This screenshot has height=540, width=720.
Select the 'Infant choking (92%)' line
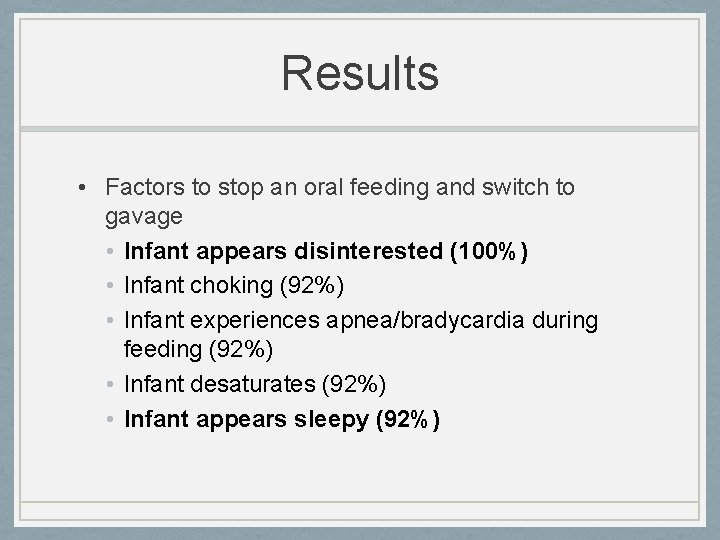pos(234,285)
